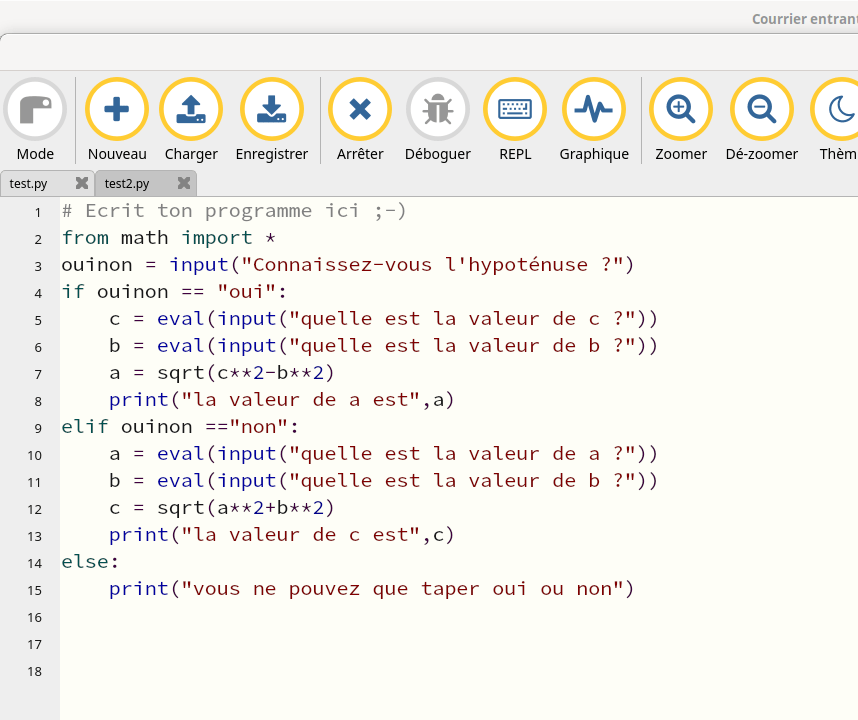This screenshot has width=858, height=720.
Task: Click the 'quelle est la valeur de c ?' string
Action: click(x=462, y=319)
